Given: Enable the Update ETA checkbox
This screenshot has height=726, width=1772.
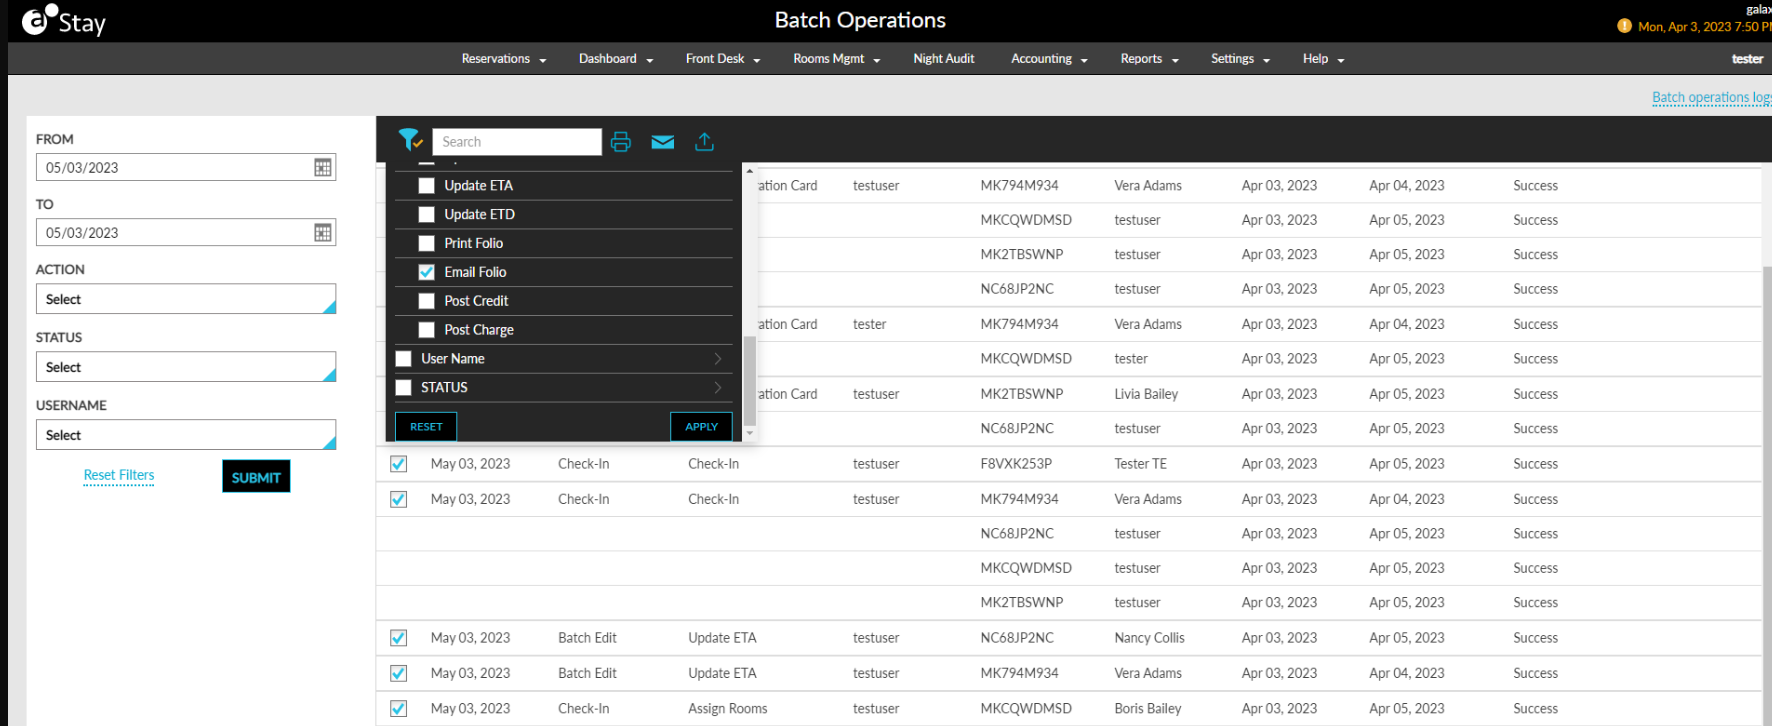Looking at the screenshot, I should tap(427, 186).
